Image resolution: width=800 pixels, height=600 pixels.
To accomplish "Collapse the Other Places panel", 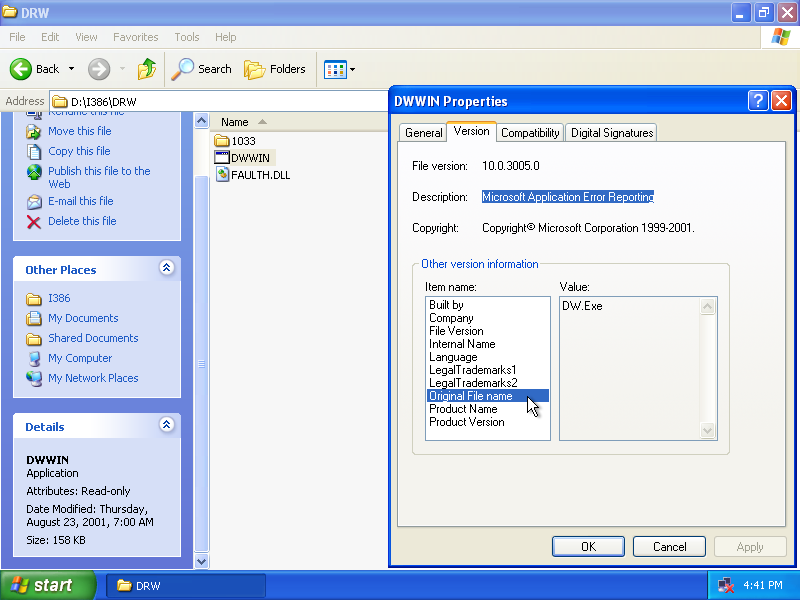I will point(166,268).
